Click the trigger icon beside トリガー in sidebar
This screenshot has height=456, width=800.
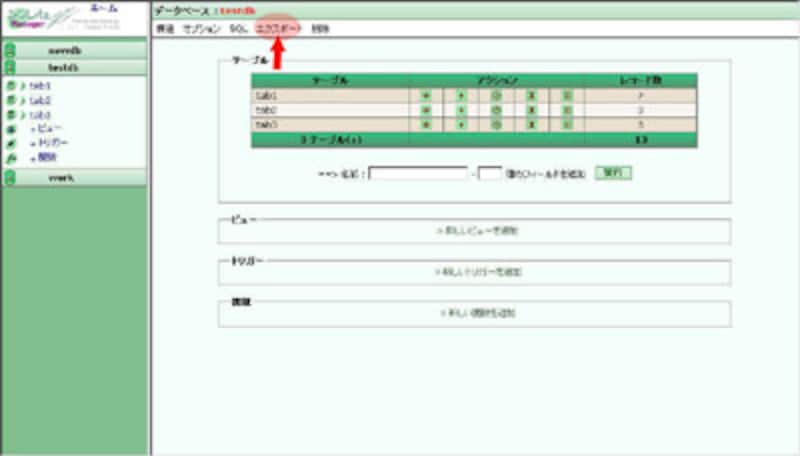[x=11, y=143]
